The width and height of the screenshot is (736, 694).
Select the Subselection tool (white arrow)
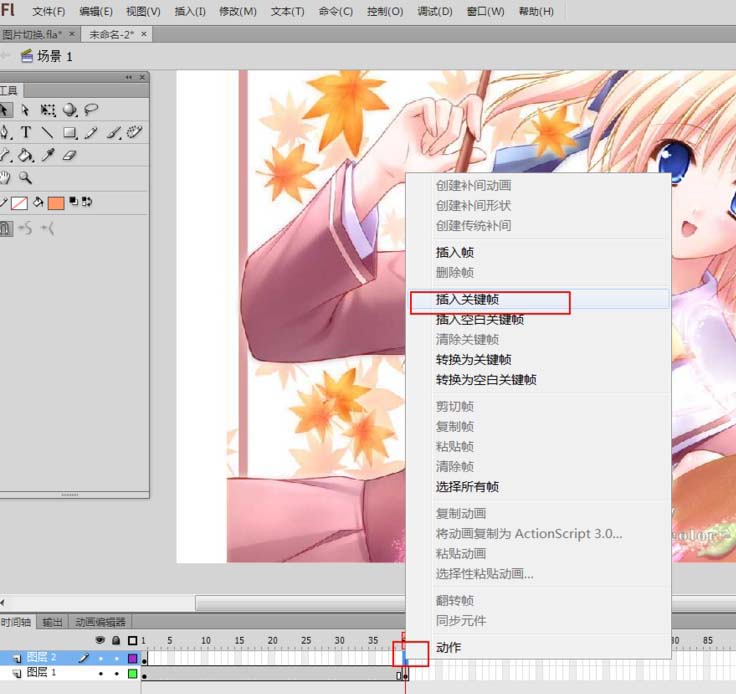25,110
